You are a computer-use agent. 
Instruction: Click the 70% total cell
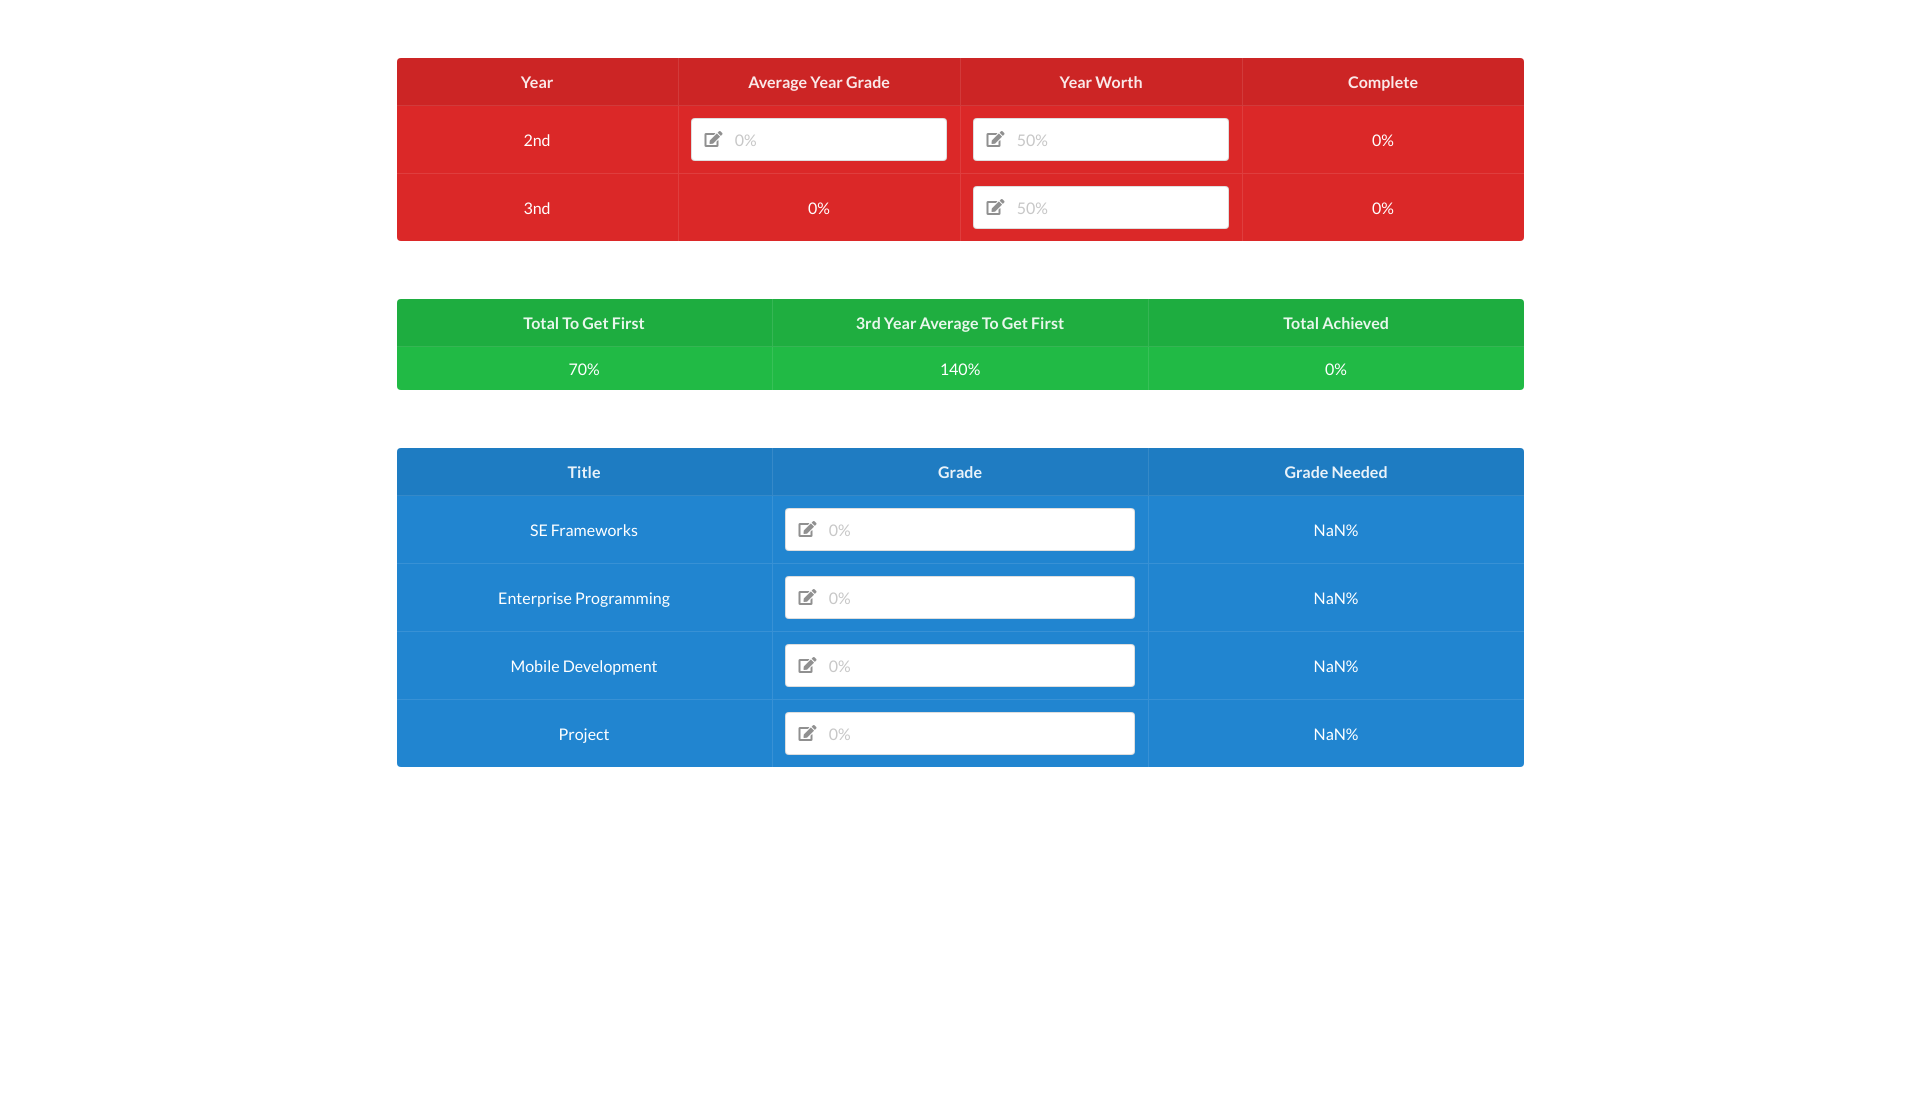pos(583,368)
